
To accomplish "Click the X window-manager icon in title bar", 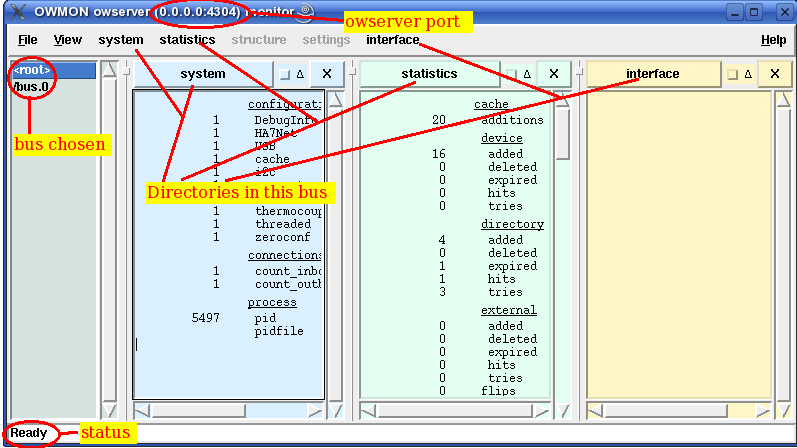I will point(18,11).
